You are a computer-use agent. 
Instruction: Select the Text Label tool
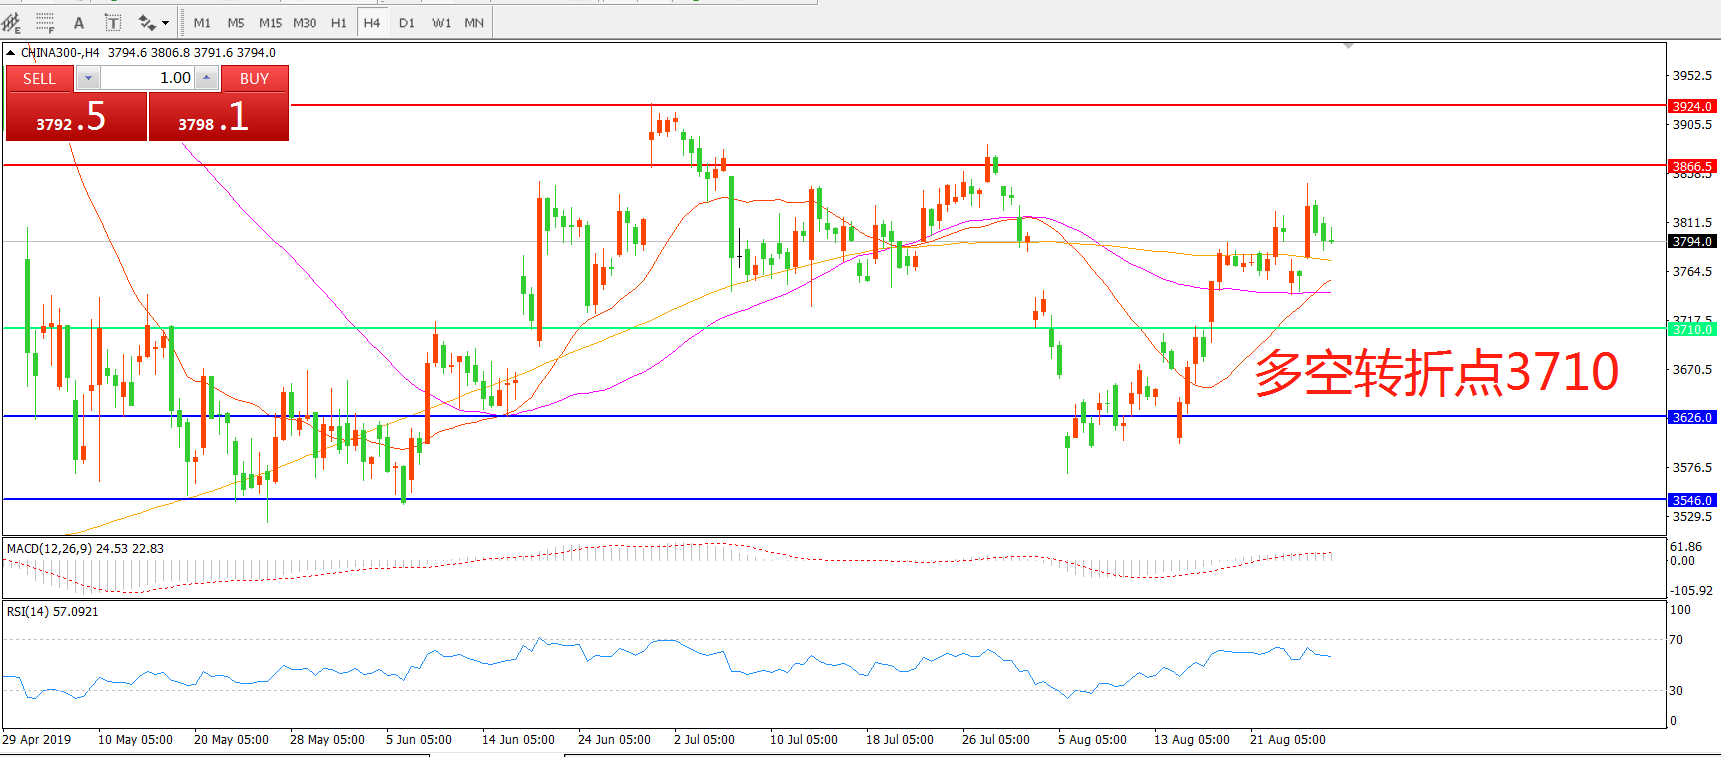coord(113,22)
